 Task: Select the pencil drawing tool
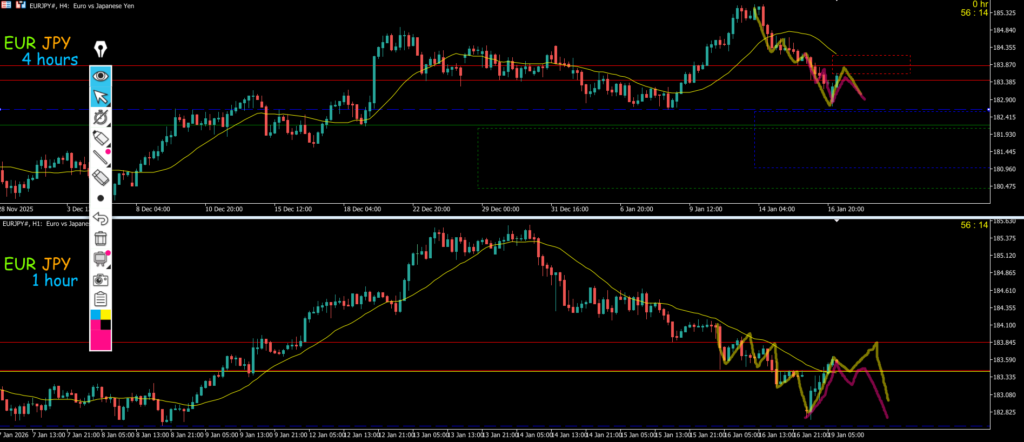(x=101, y=157)
